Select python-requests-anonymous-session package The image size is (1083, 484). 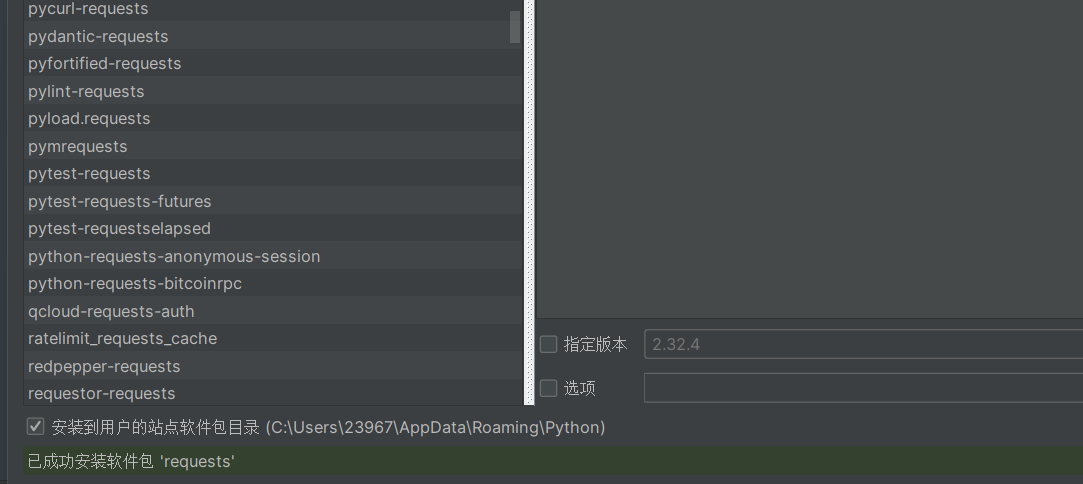coord(273,256)
